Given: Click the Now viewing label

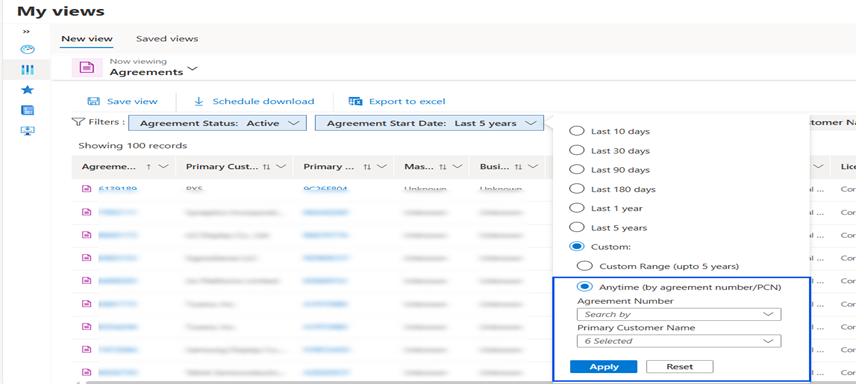Looking at the screenshot, I should (138, 61).
